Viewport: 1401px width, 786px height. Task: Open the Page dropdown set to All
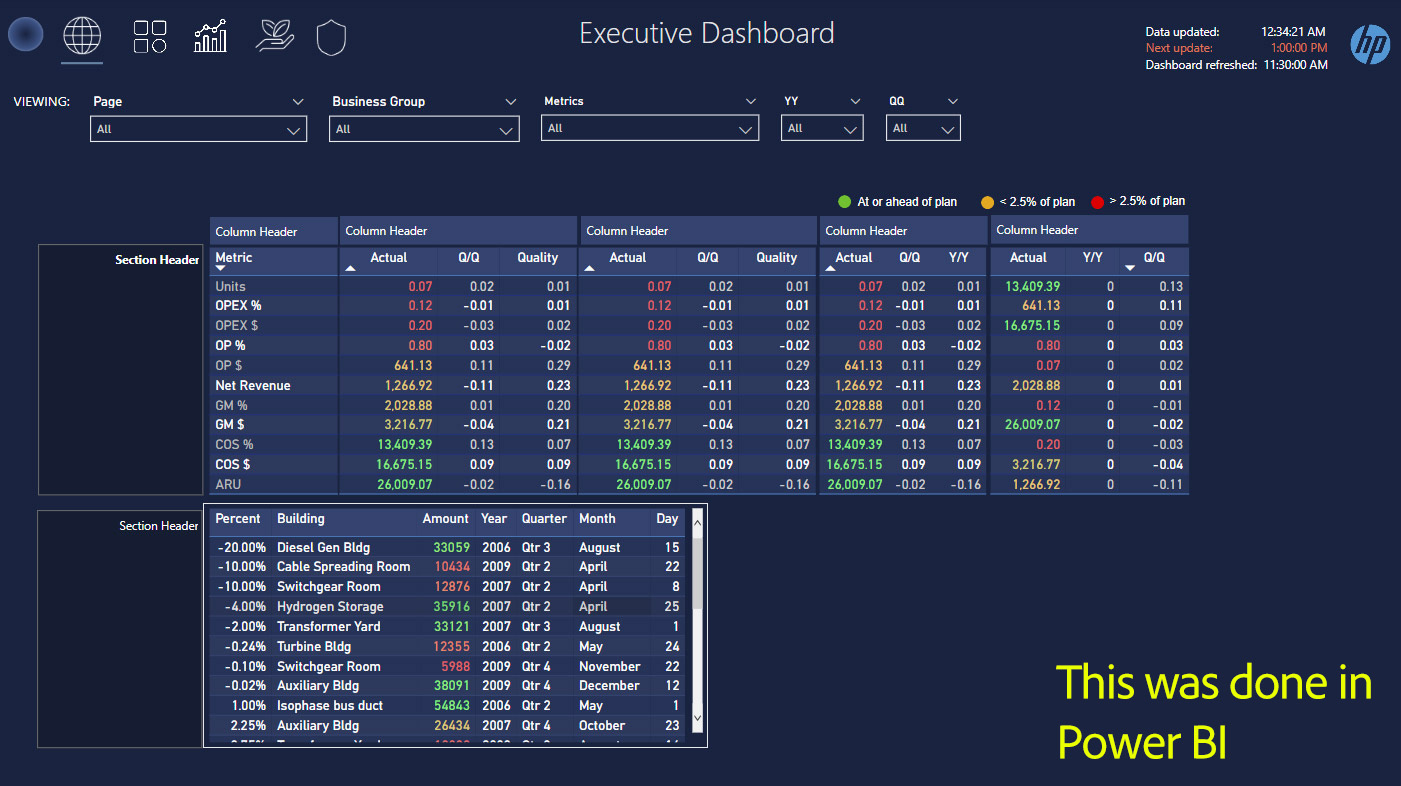click(x=198, y=130)
